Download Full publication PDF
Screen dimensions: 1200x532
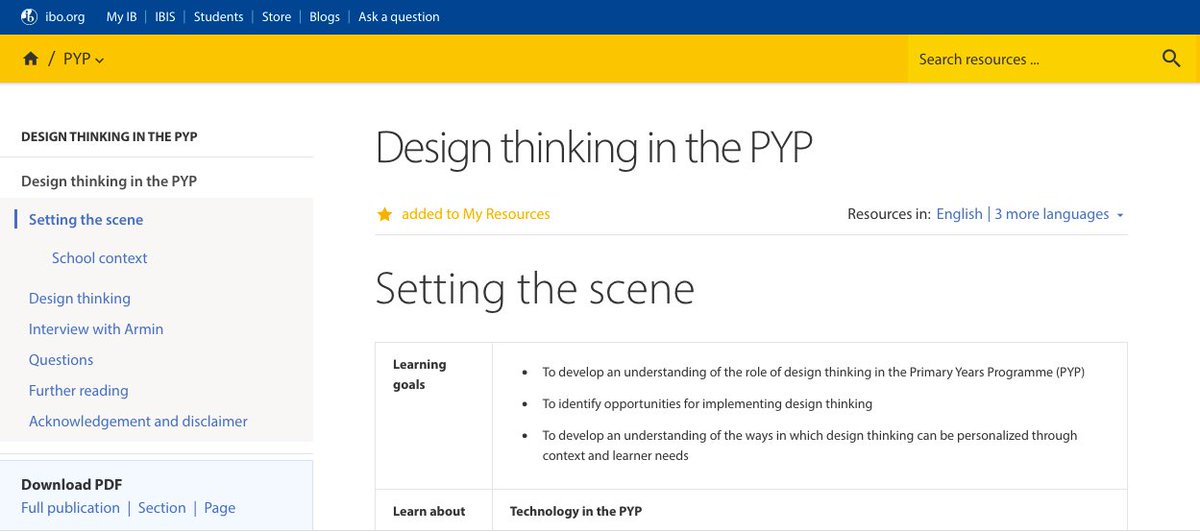[70, 508]
